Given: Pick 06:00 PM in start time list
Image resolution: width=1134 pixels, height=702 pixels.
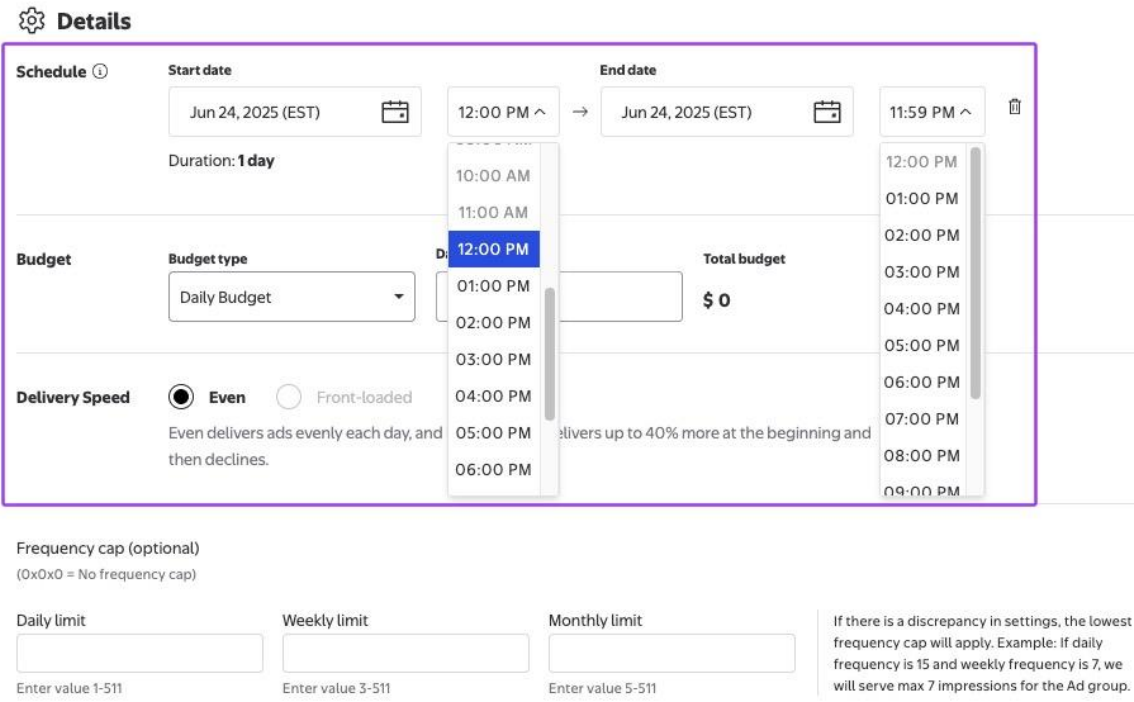Looking at the screenshot, I should pyautogui.click(x=493, y=469).
